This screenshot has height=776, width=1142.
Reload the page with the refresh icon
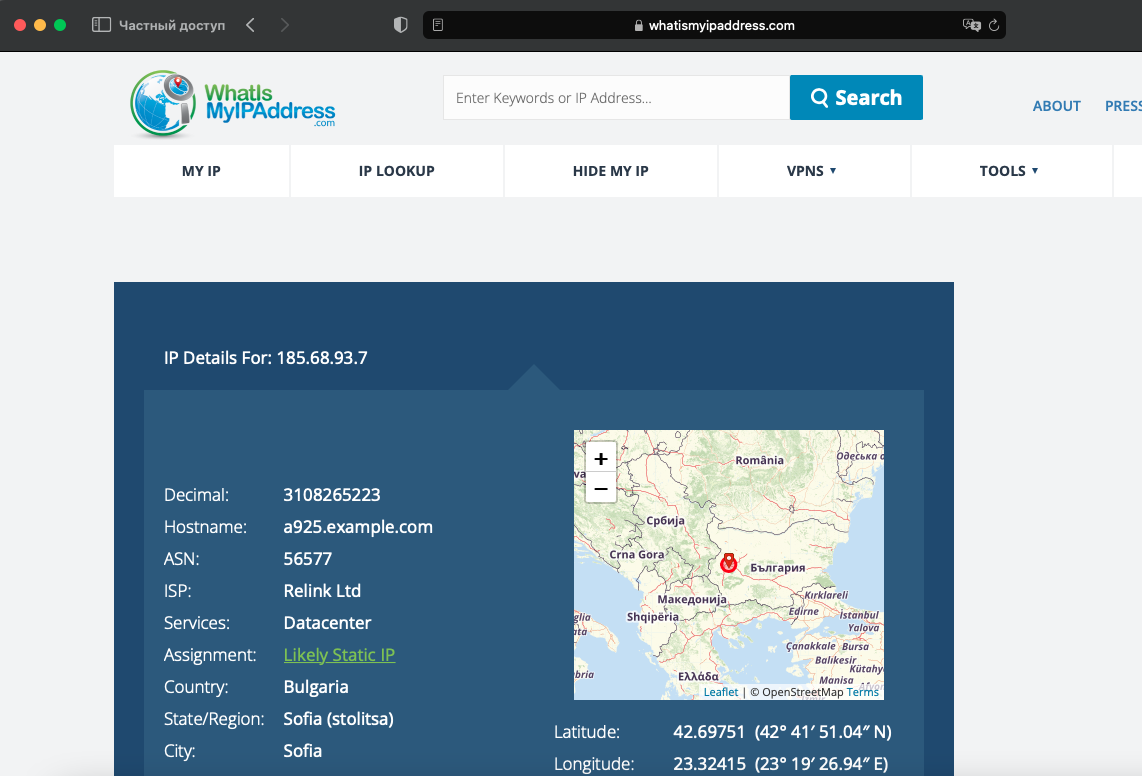pyautogui.click(x=994, y=25)
